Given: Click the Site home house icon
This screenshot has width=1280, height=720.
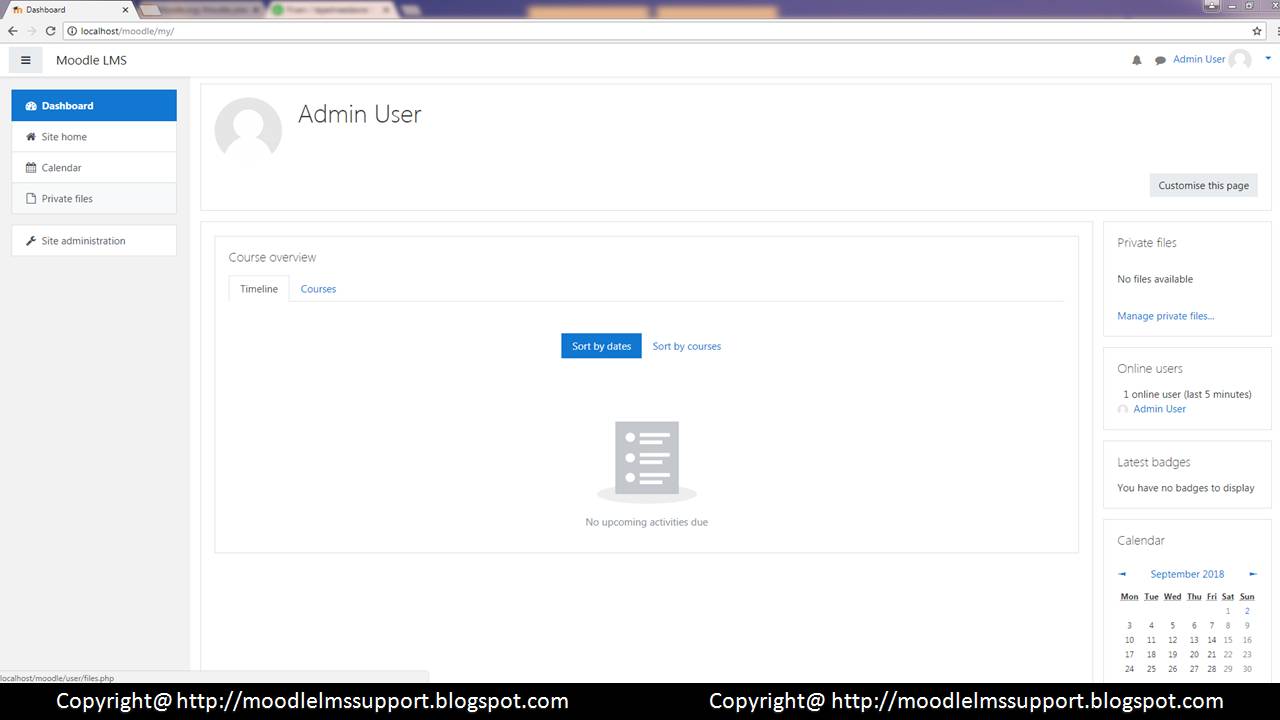Looking at the screenshot, I should click(33, 136).
